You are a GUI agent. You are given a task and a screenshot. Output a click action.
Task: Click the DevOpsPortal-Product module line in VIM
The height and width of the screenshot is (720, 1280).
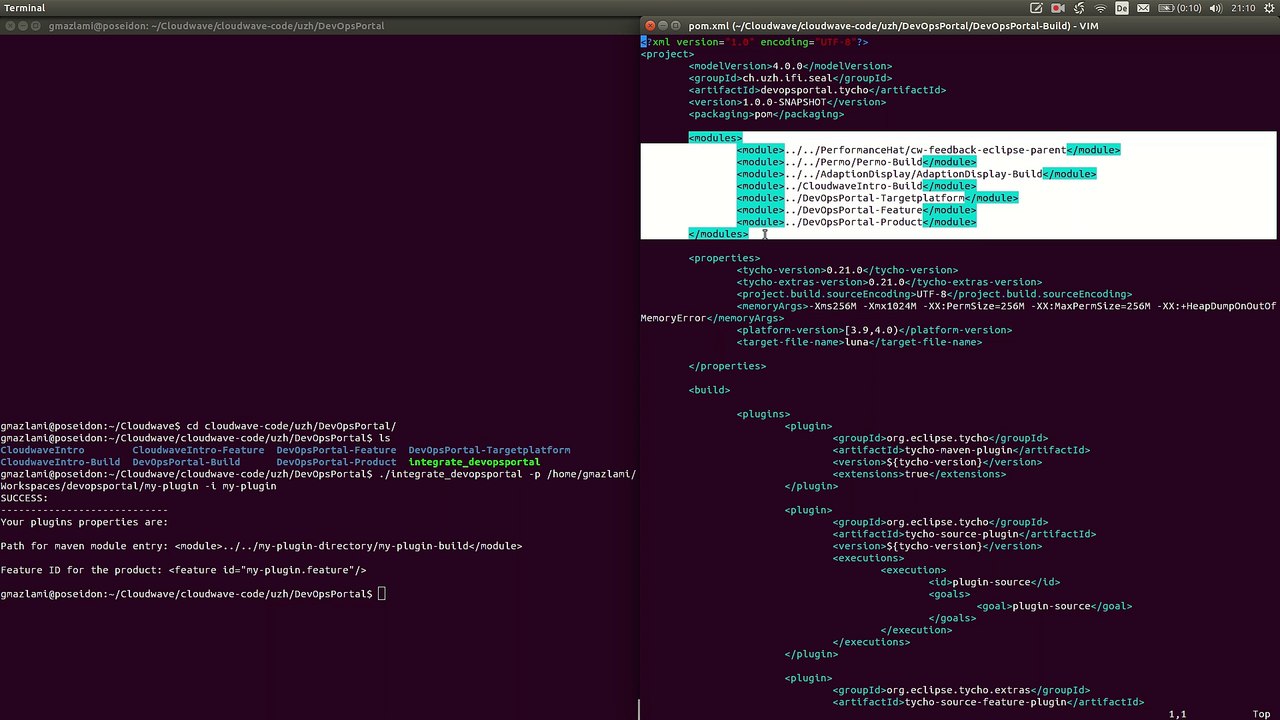(x=856, y=222)
